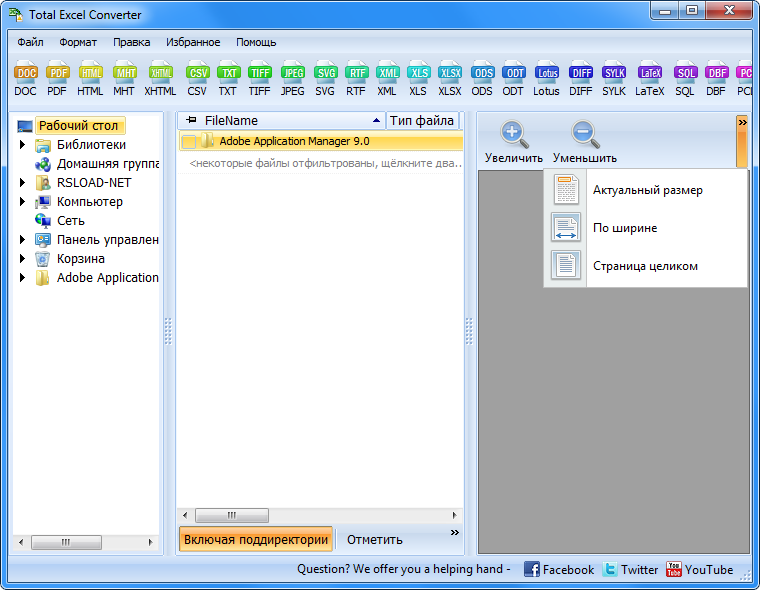Image resolution: width=760 pixels, height=590 pixels.
Task: Choose the SVG conversion icon
Action: (325, 78)
